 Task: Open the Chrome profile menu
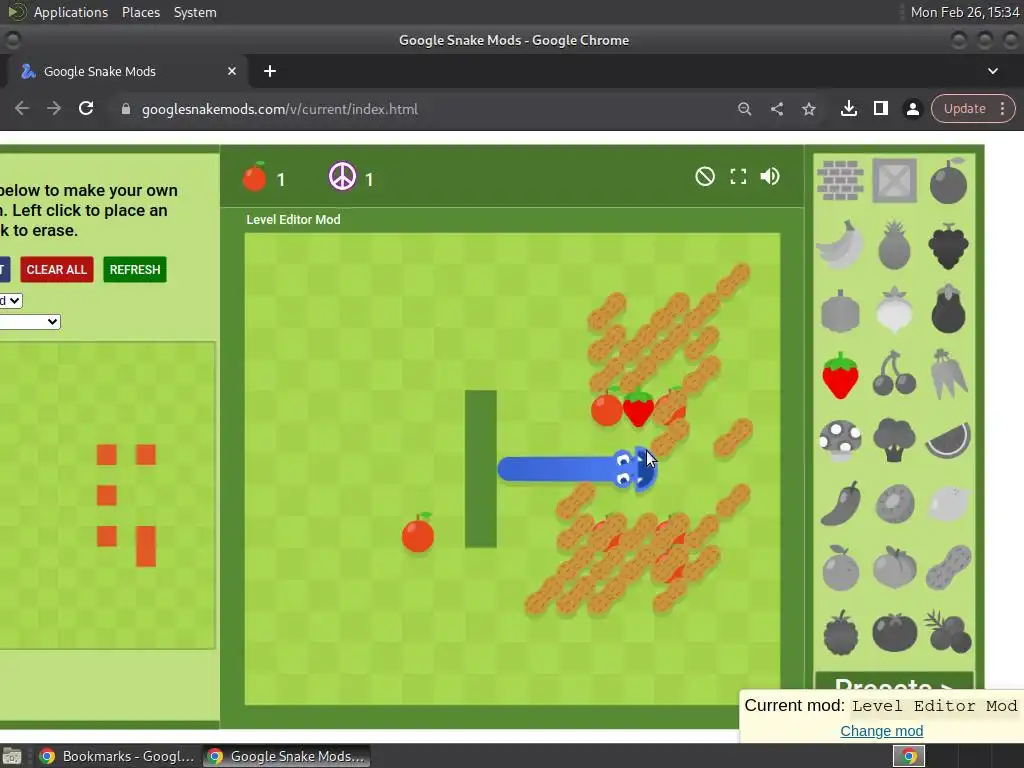click(x=913, y=109)
